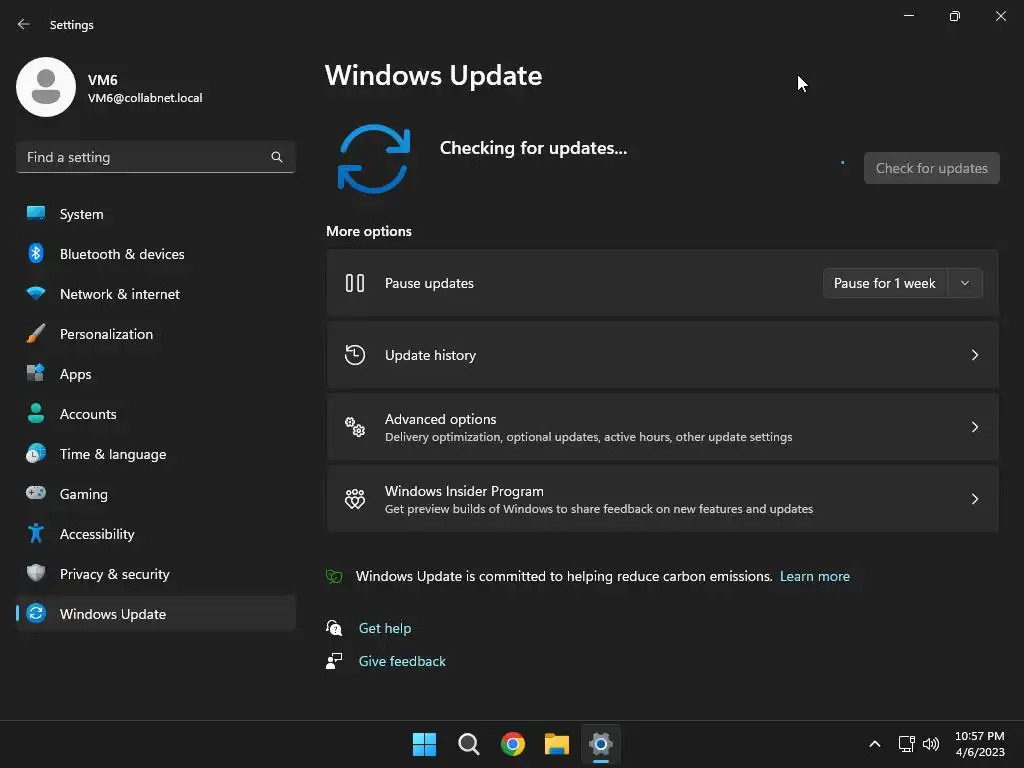
Task: Click the Accessibility figure icon
Action: click(x=36, y=534)
